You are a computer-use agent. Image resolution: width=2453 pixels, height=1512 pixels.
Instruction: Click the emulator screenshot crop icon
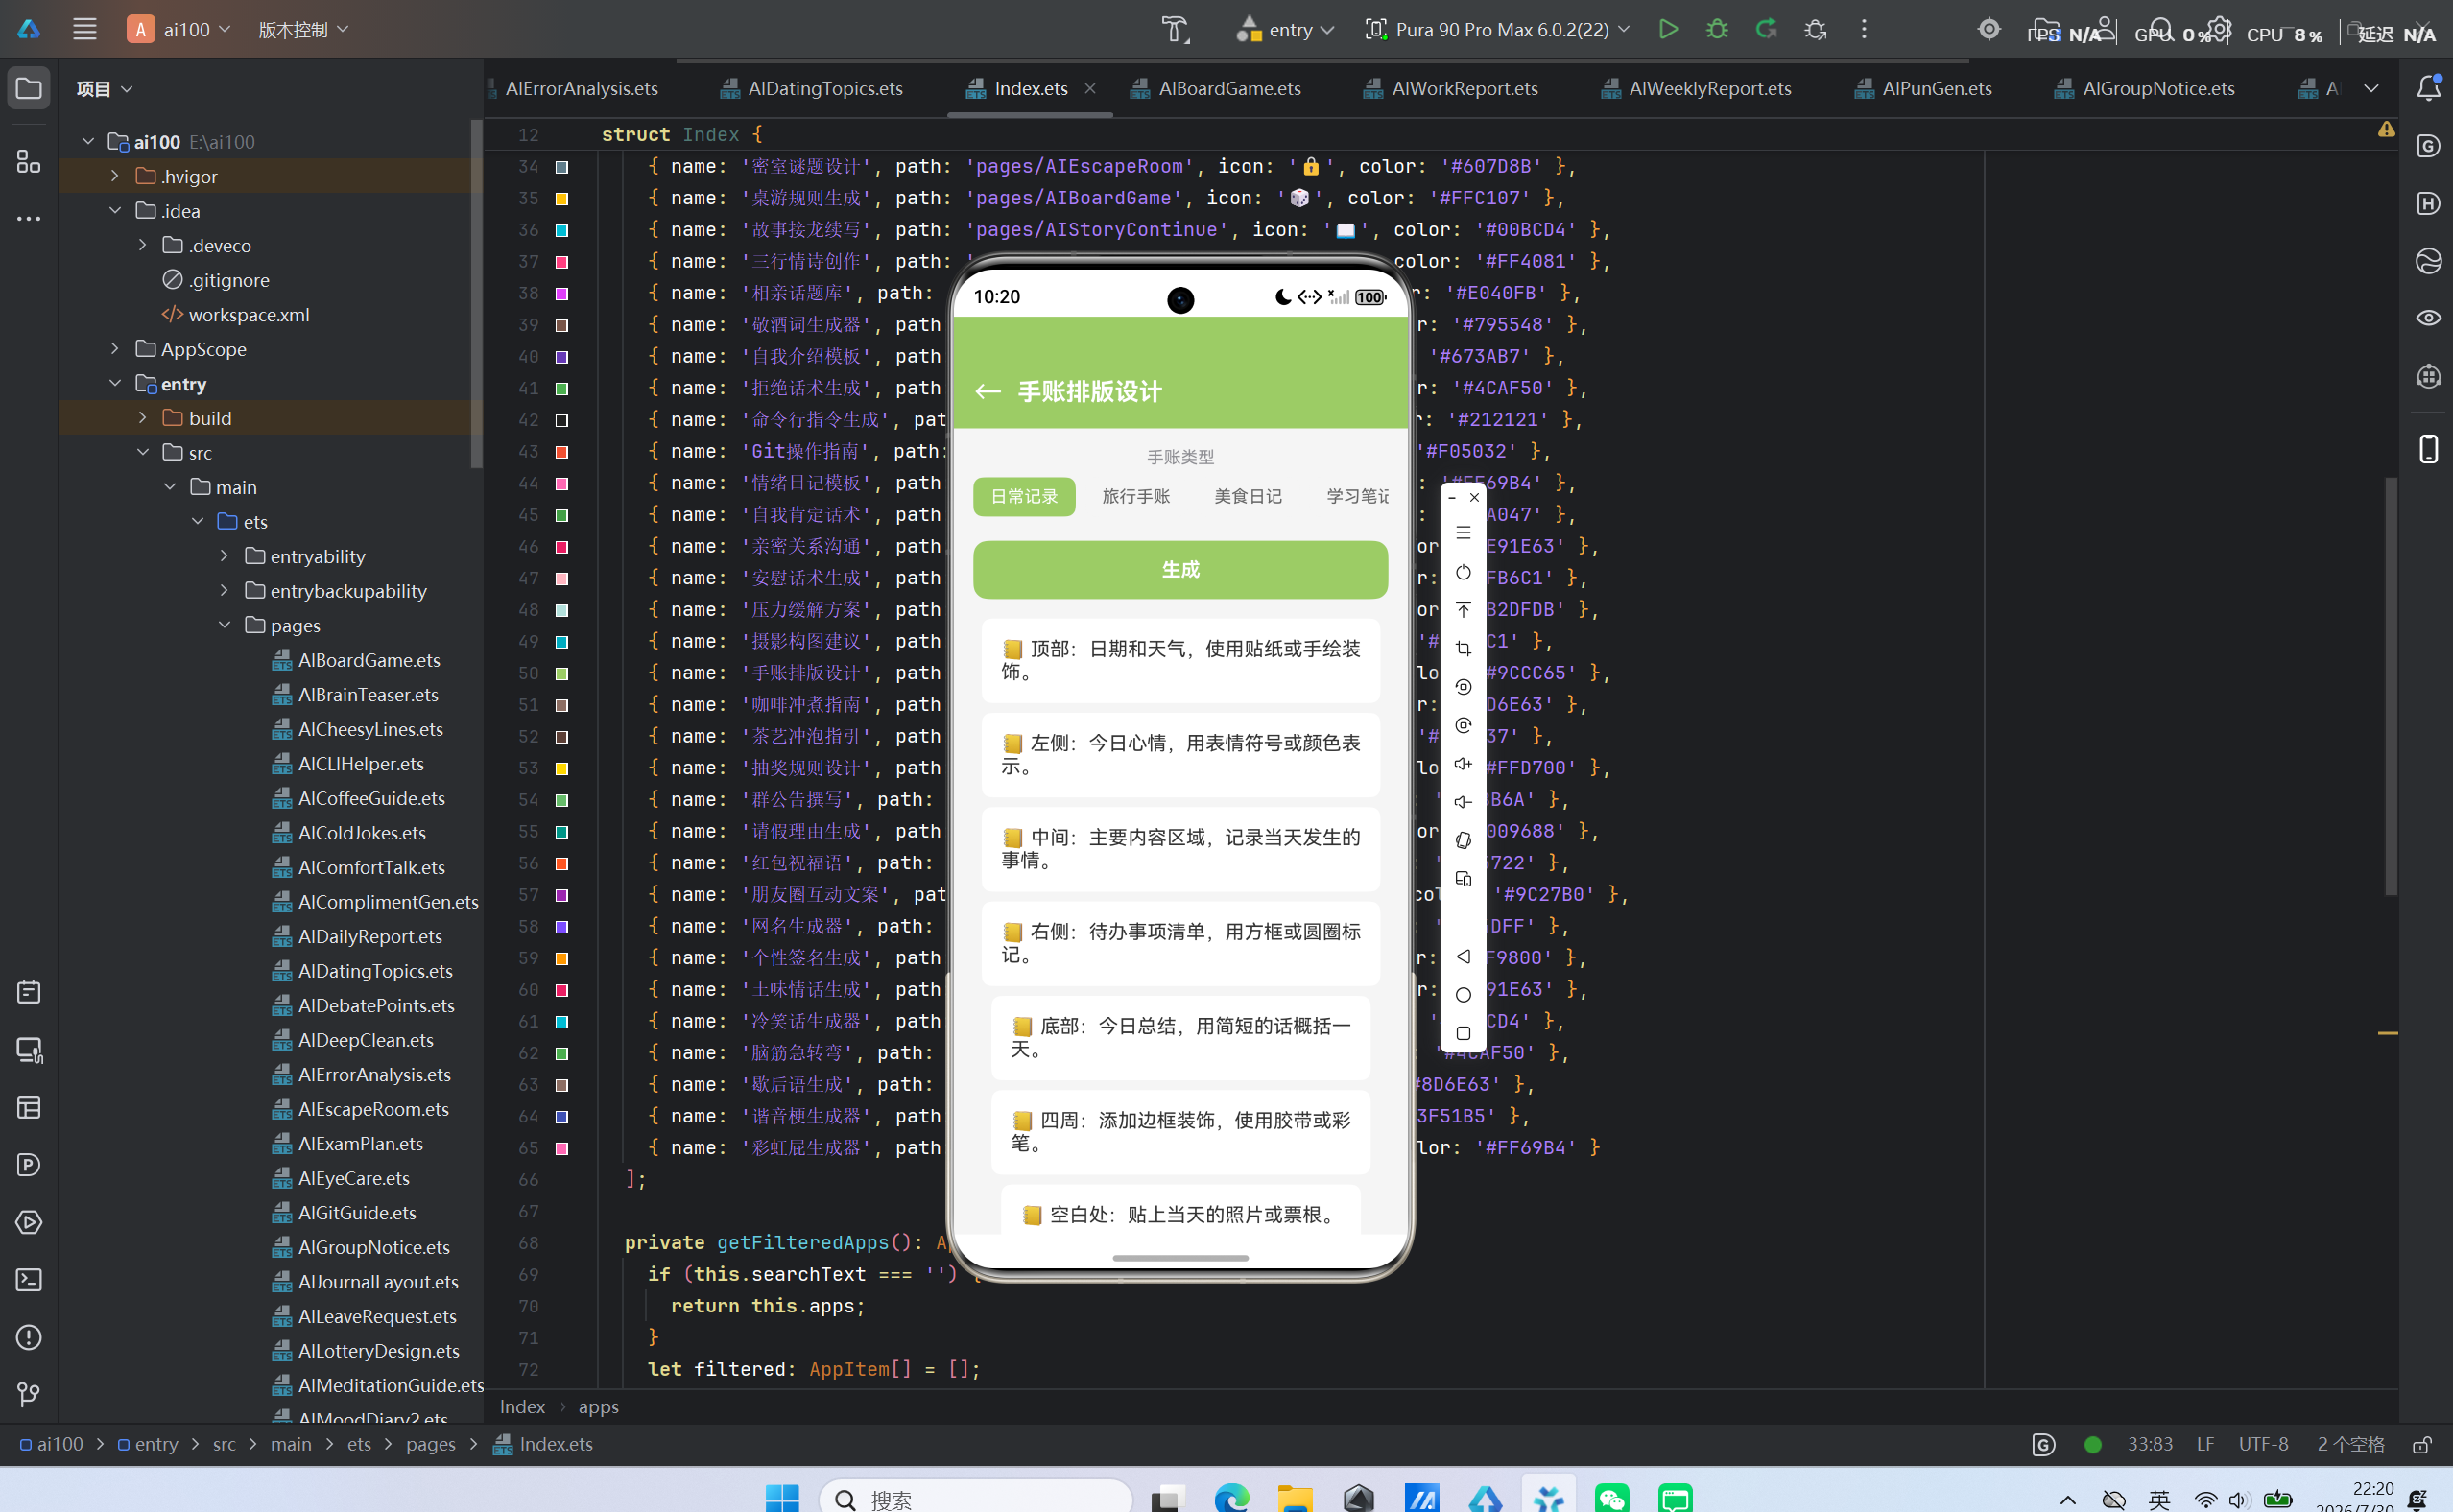[1463, 648]
